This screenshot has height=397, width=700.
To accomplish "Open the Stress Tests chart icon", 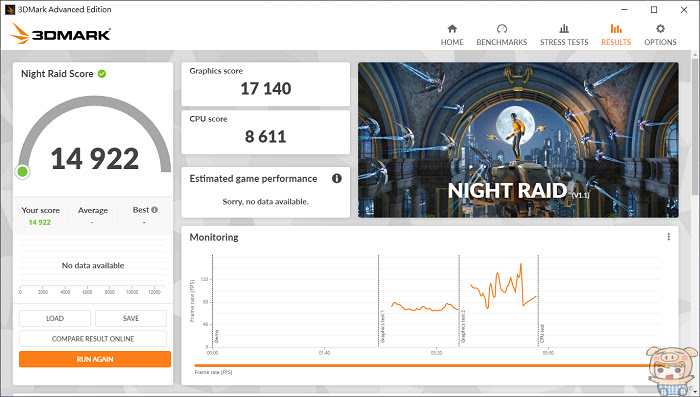I will tap(564, 29).
